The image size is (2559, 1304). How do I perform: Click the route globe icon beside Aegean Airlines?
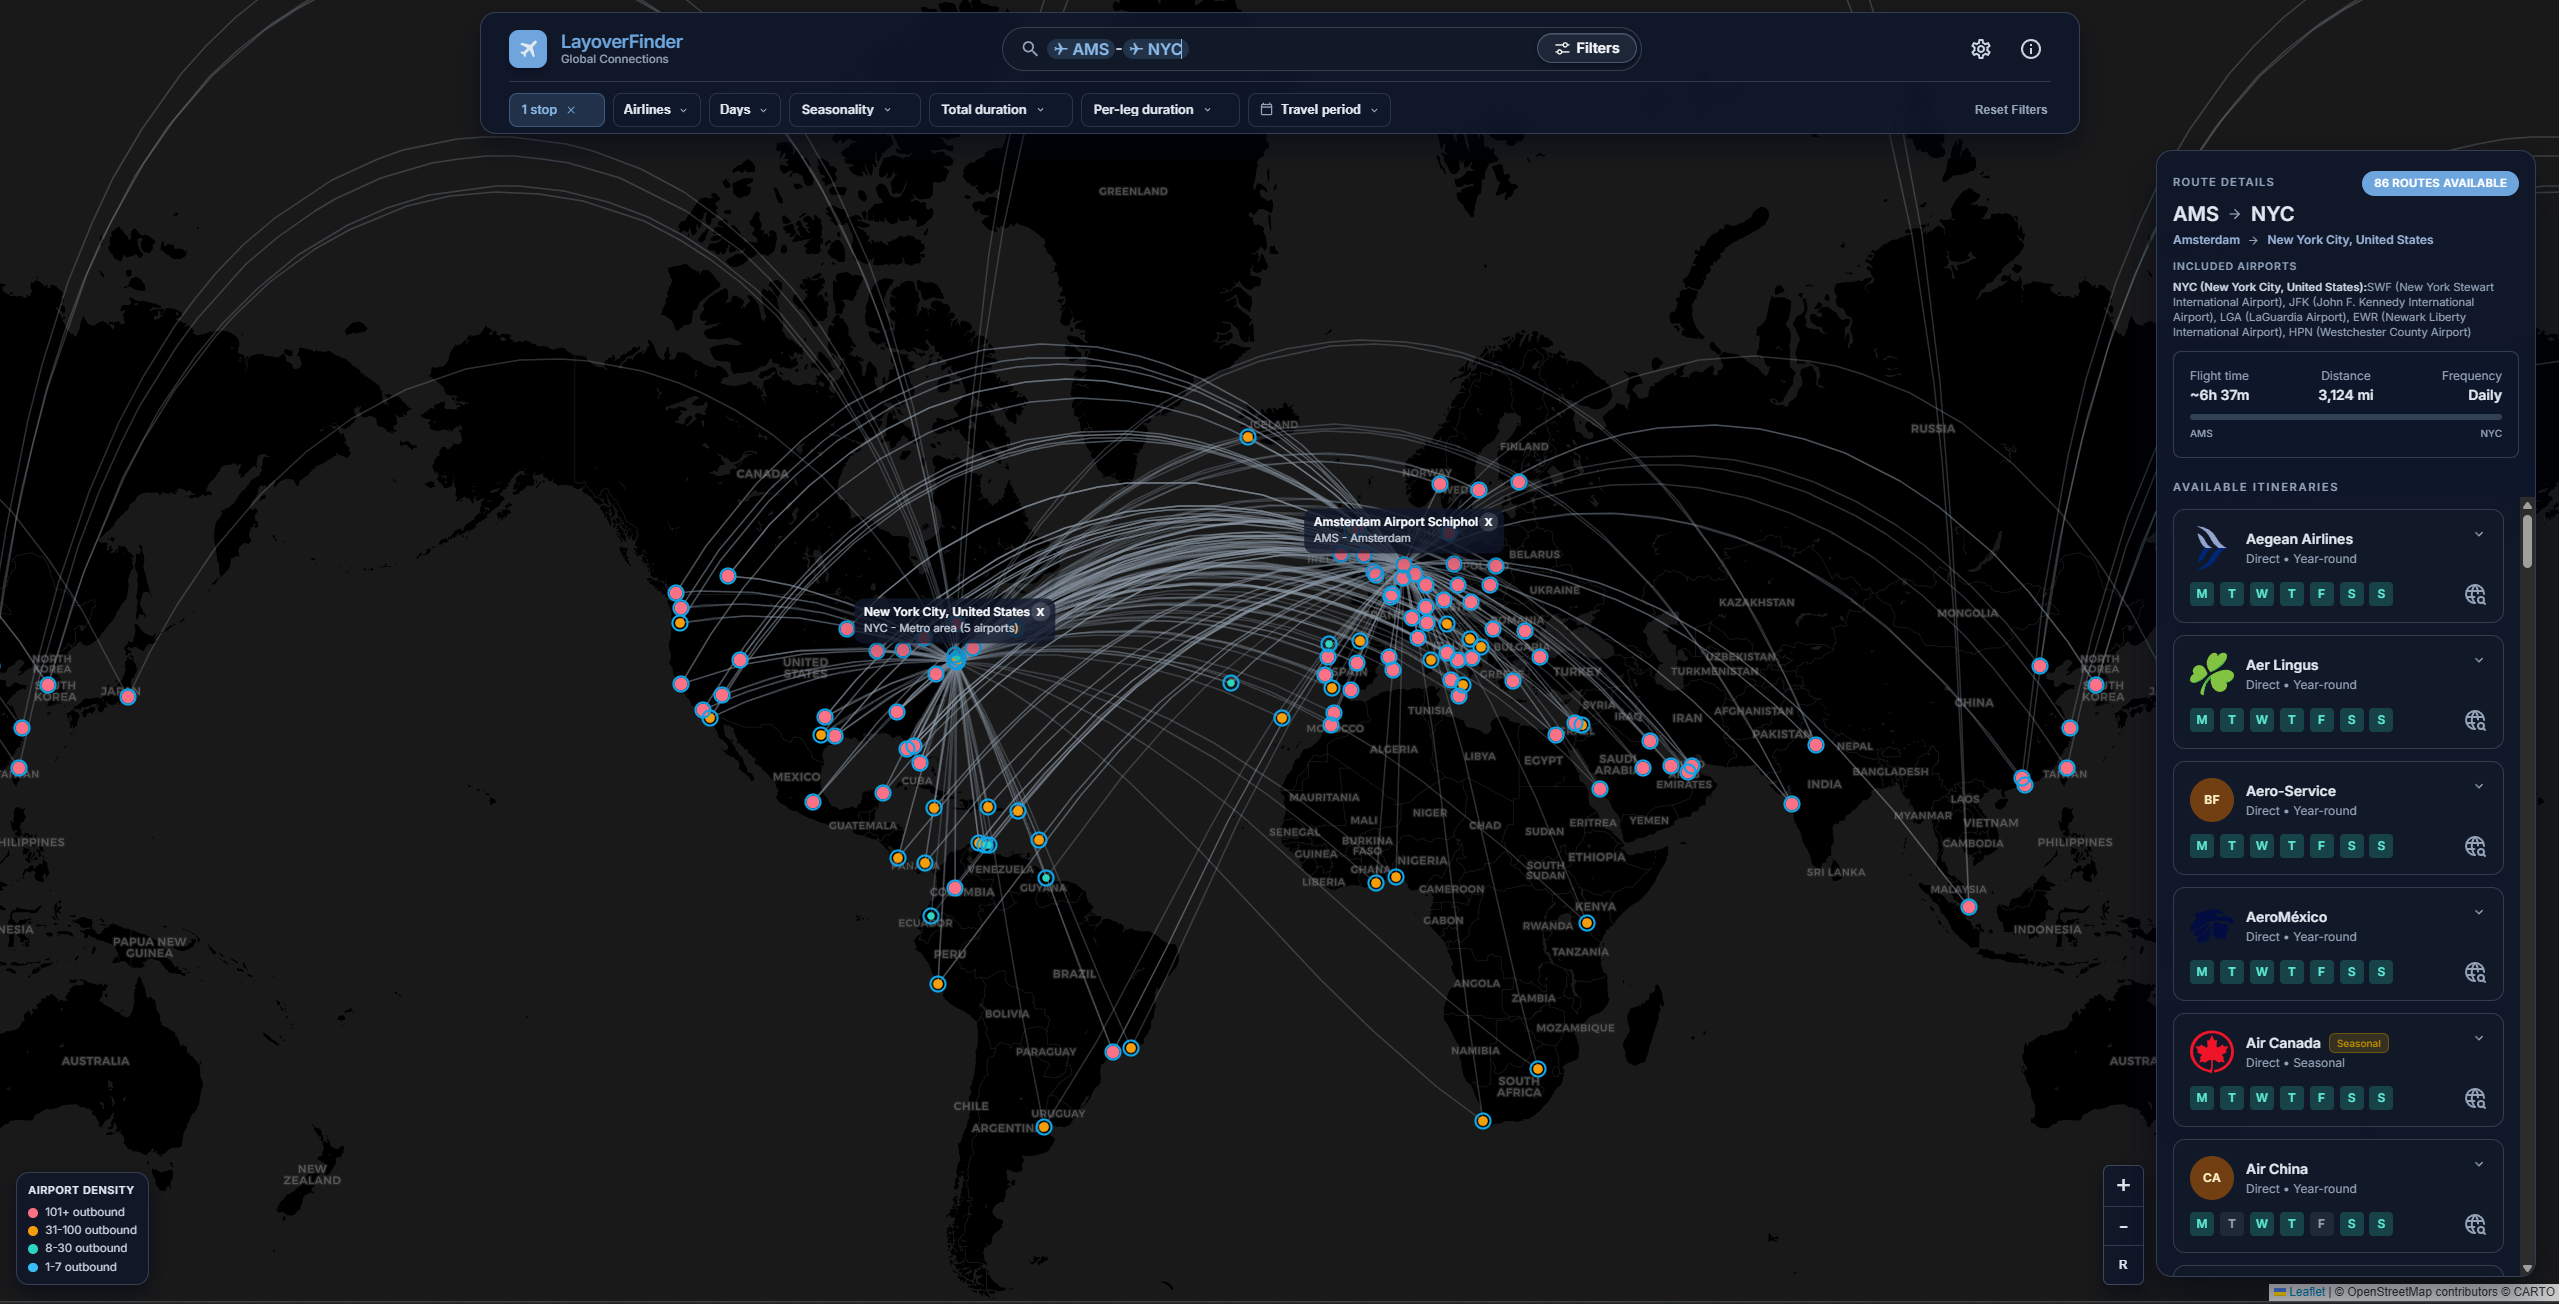coord(2475,595)
